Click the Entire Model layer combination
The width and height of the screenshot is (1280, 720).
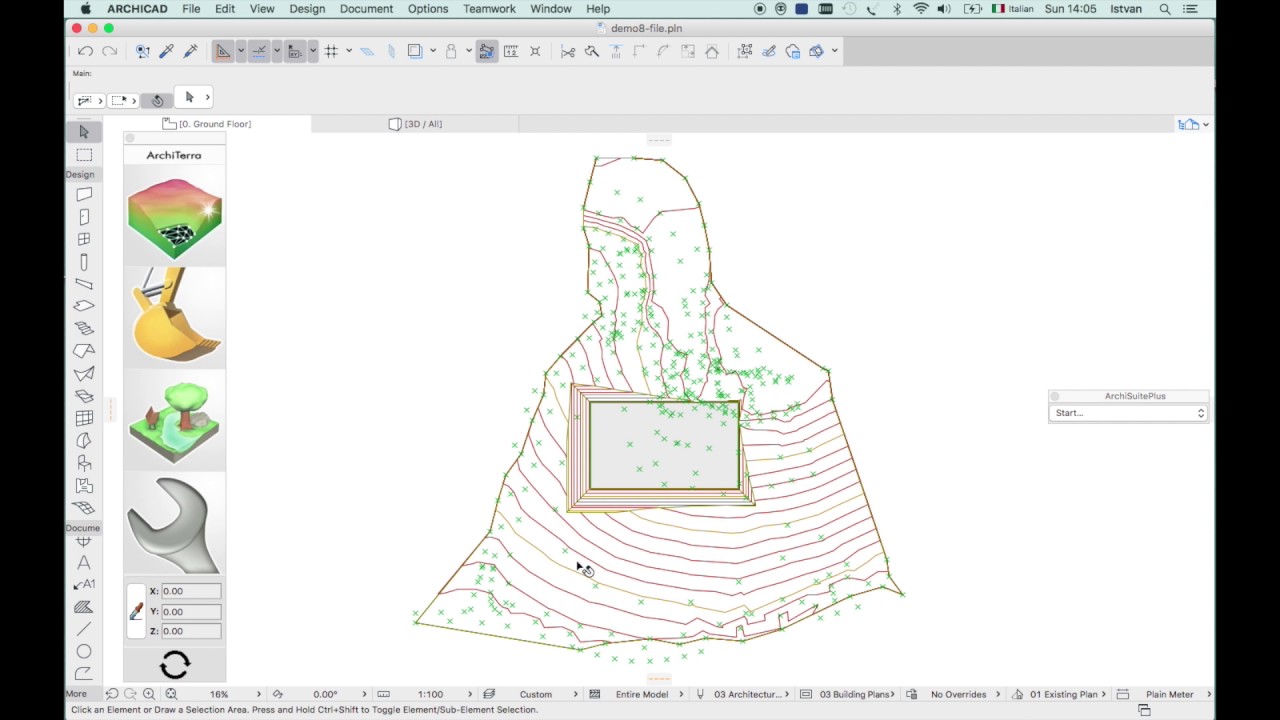(641, 694)
